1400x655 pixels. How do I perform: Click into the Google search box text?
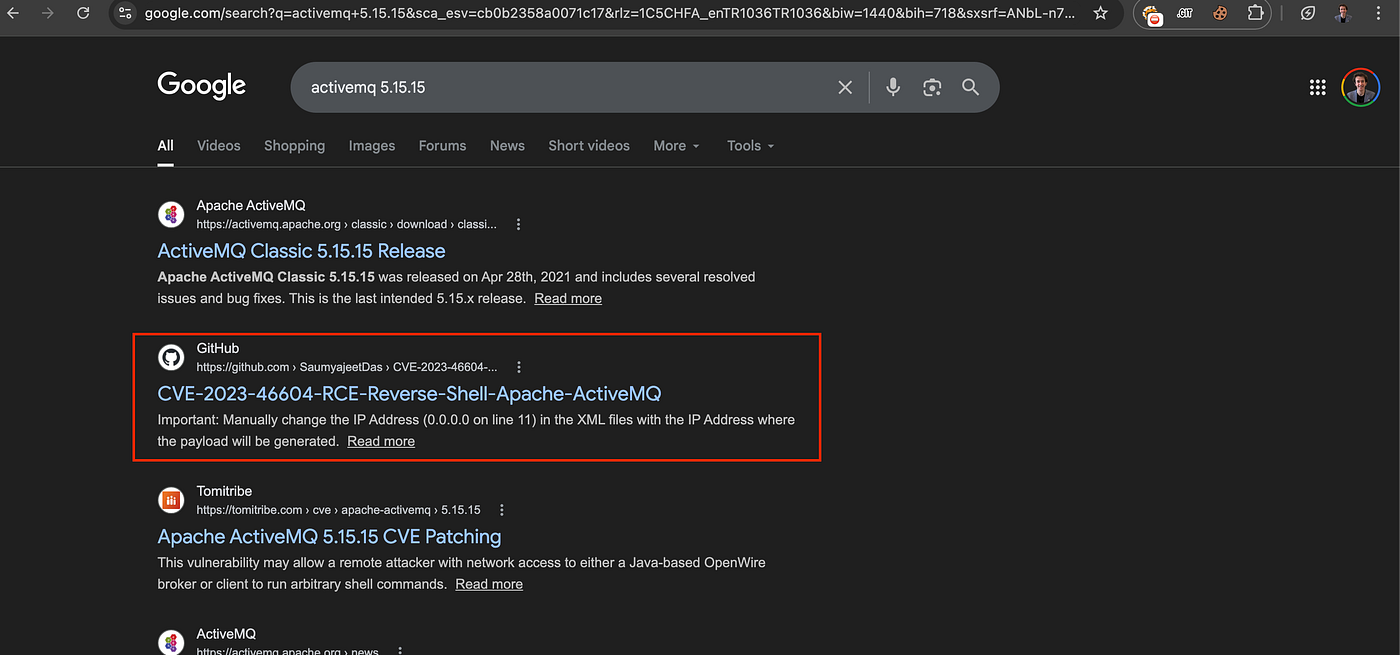coord(368,88)
